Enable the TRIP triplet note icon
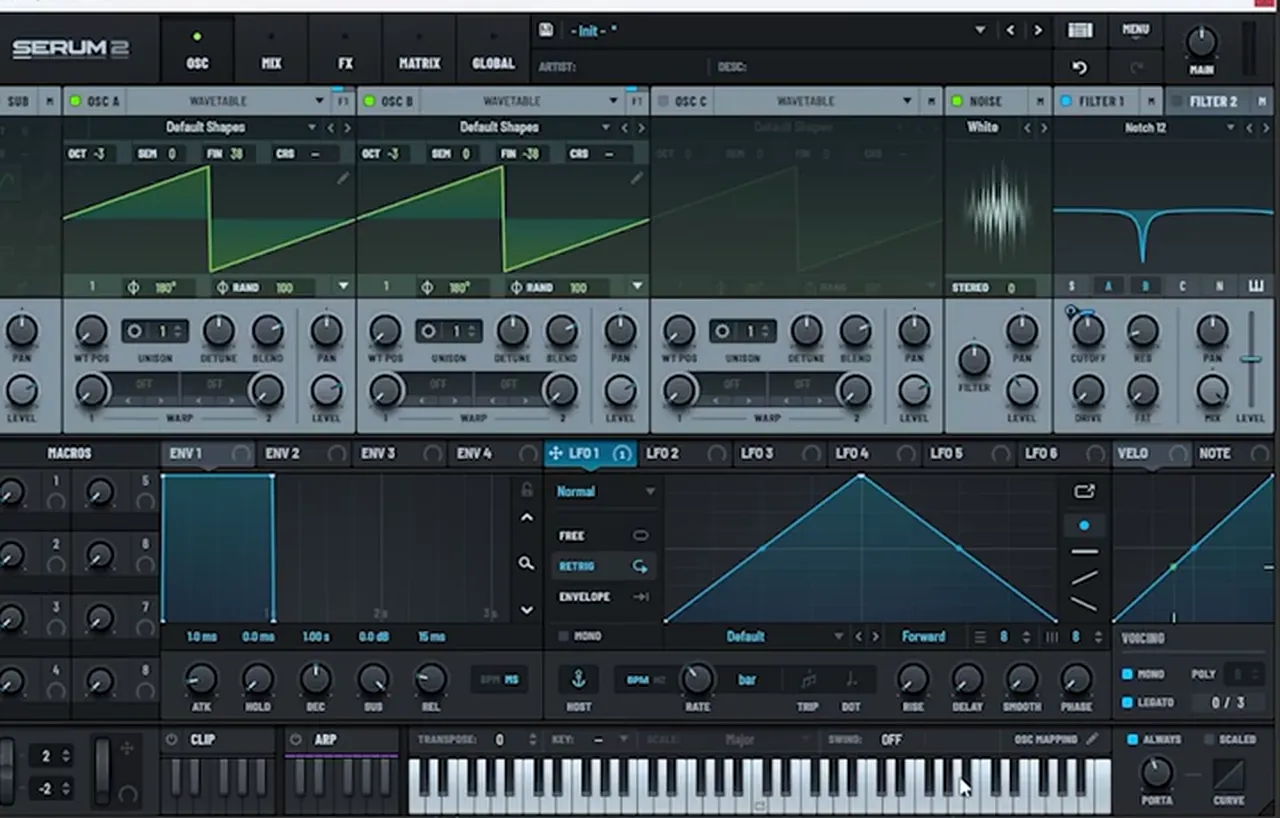Image resolution: width=1280 pixels, height=818 pixels. tap(808, 680)
